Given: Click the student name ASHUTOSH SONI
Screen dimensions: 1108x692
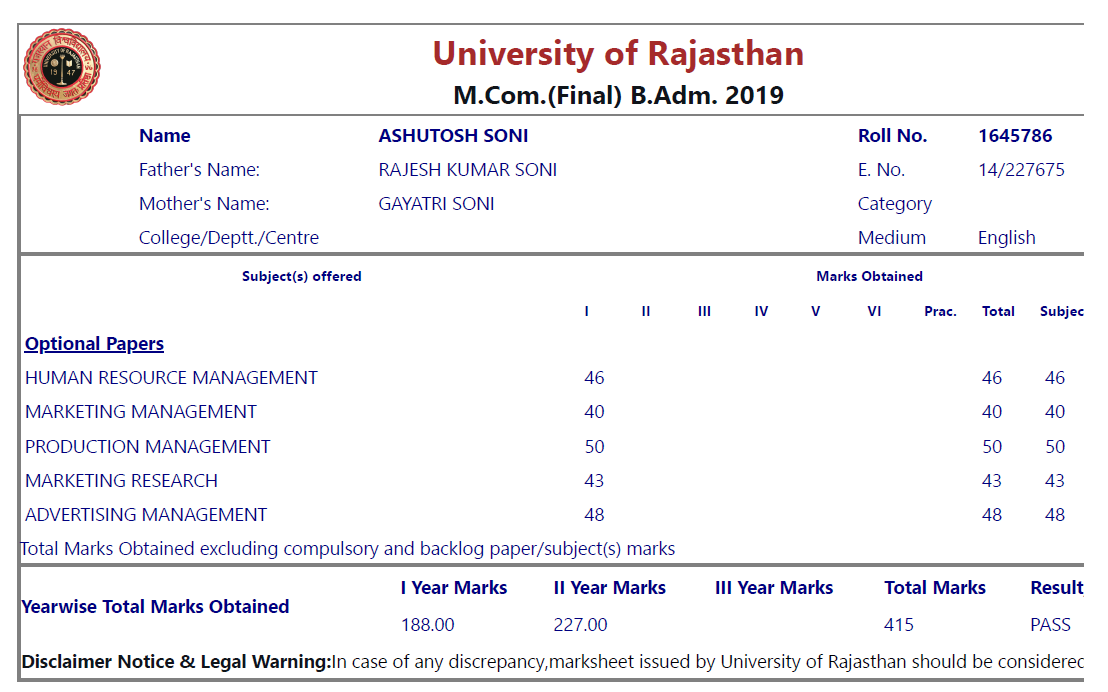Looking at the screenshot, I should (453, 136).
